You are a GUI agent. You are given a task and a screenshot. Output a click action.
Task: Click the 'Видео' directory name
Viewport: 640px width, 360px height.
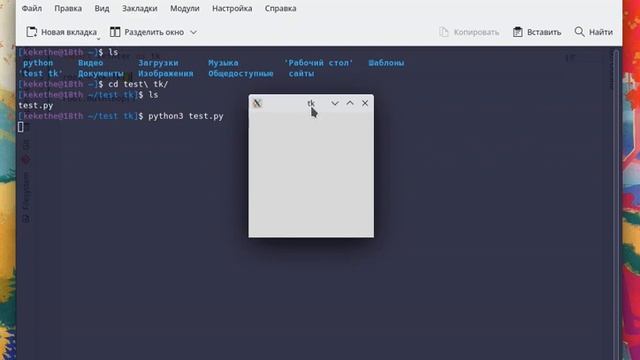pyautogui.click(x=91, y=63)
